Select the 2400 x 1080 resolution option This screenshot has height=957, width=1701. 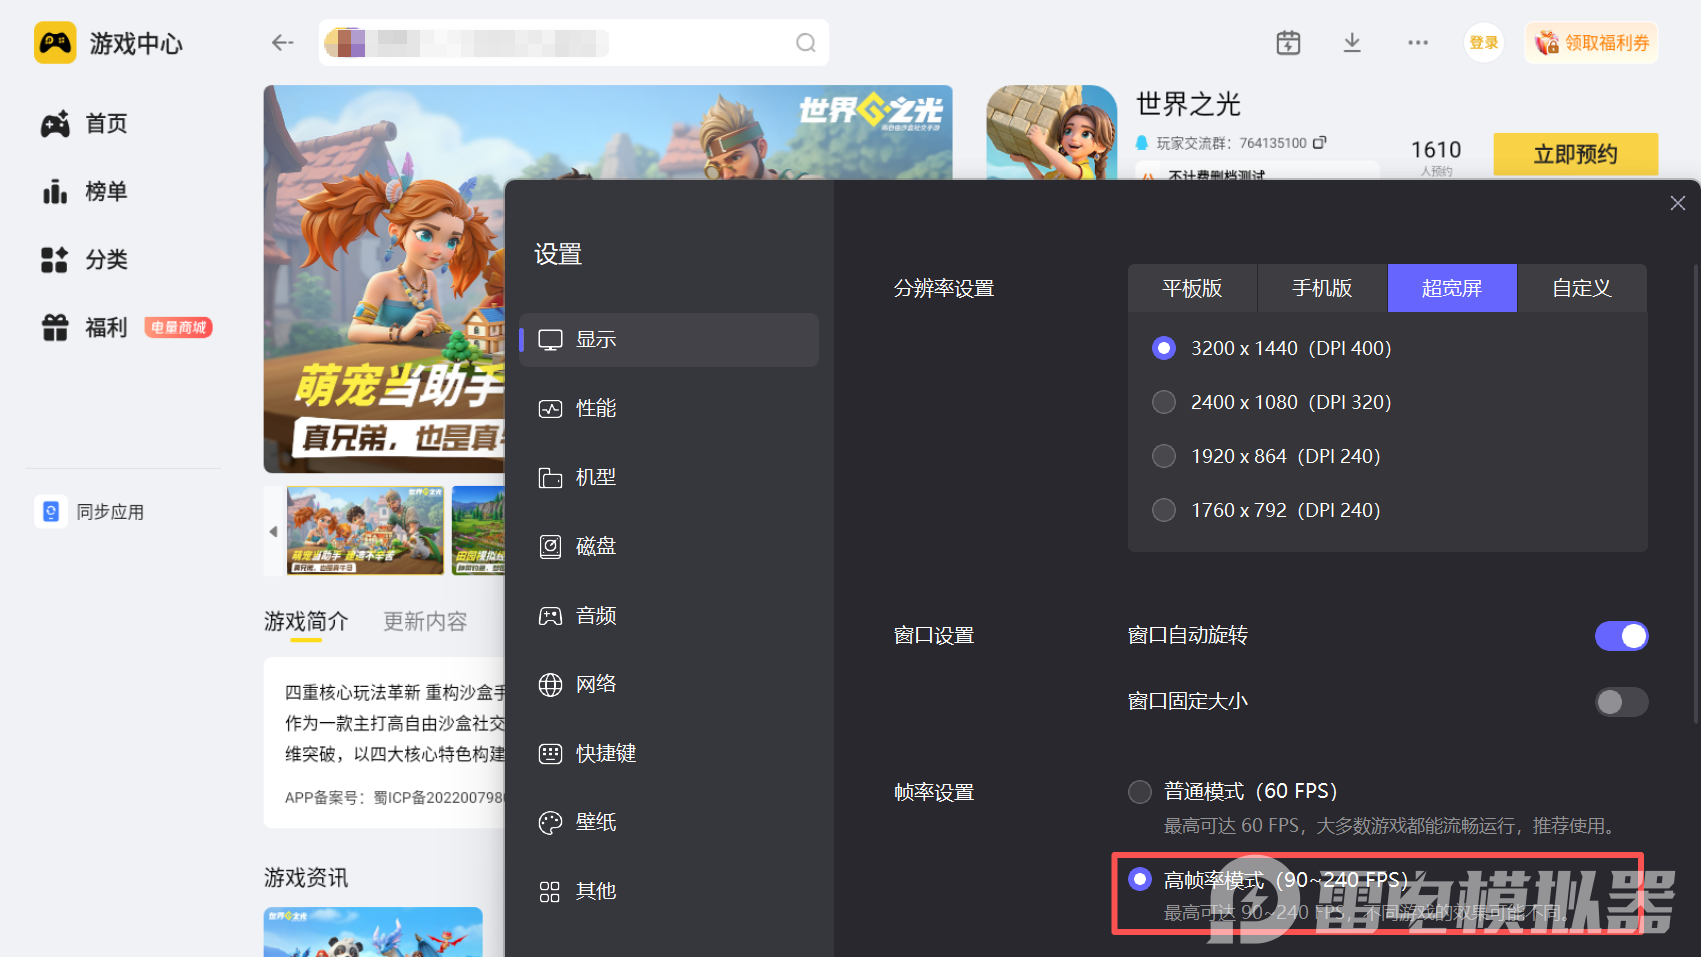click(x=1164, y=402)
